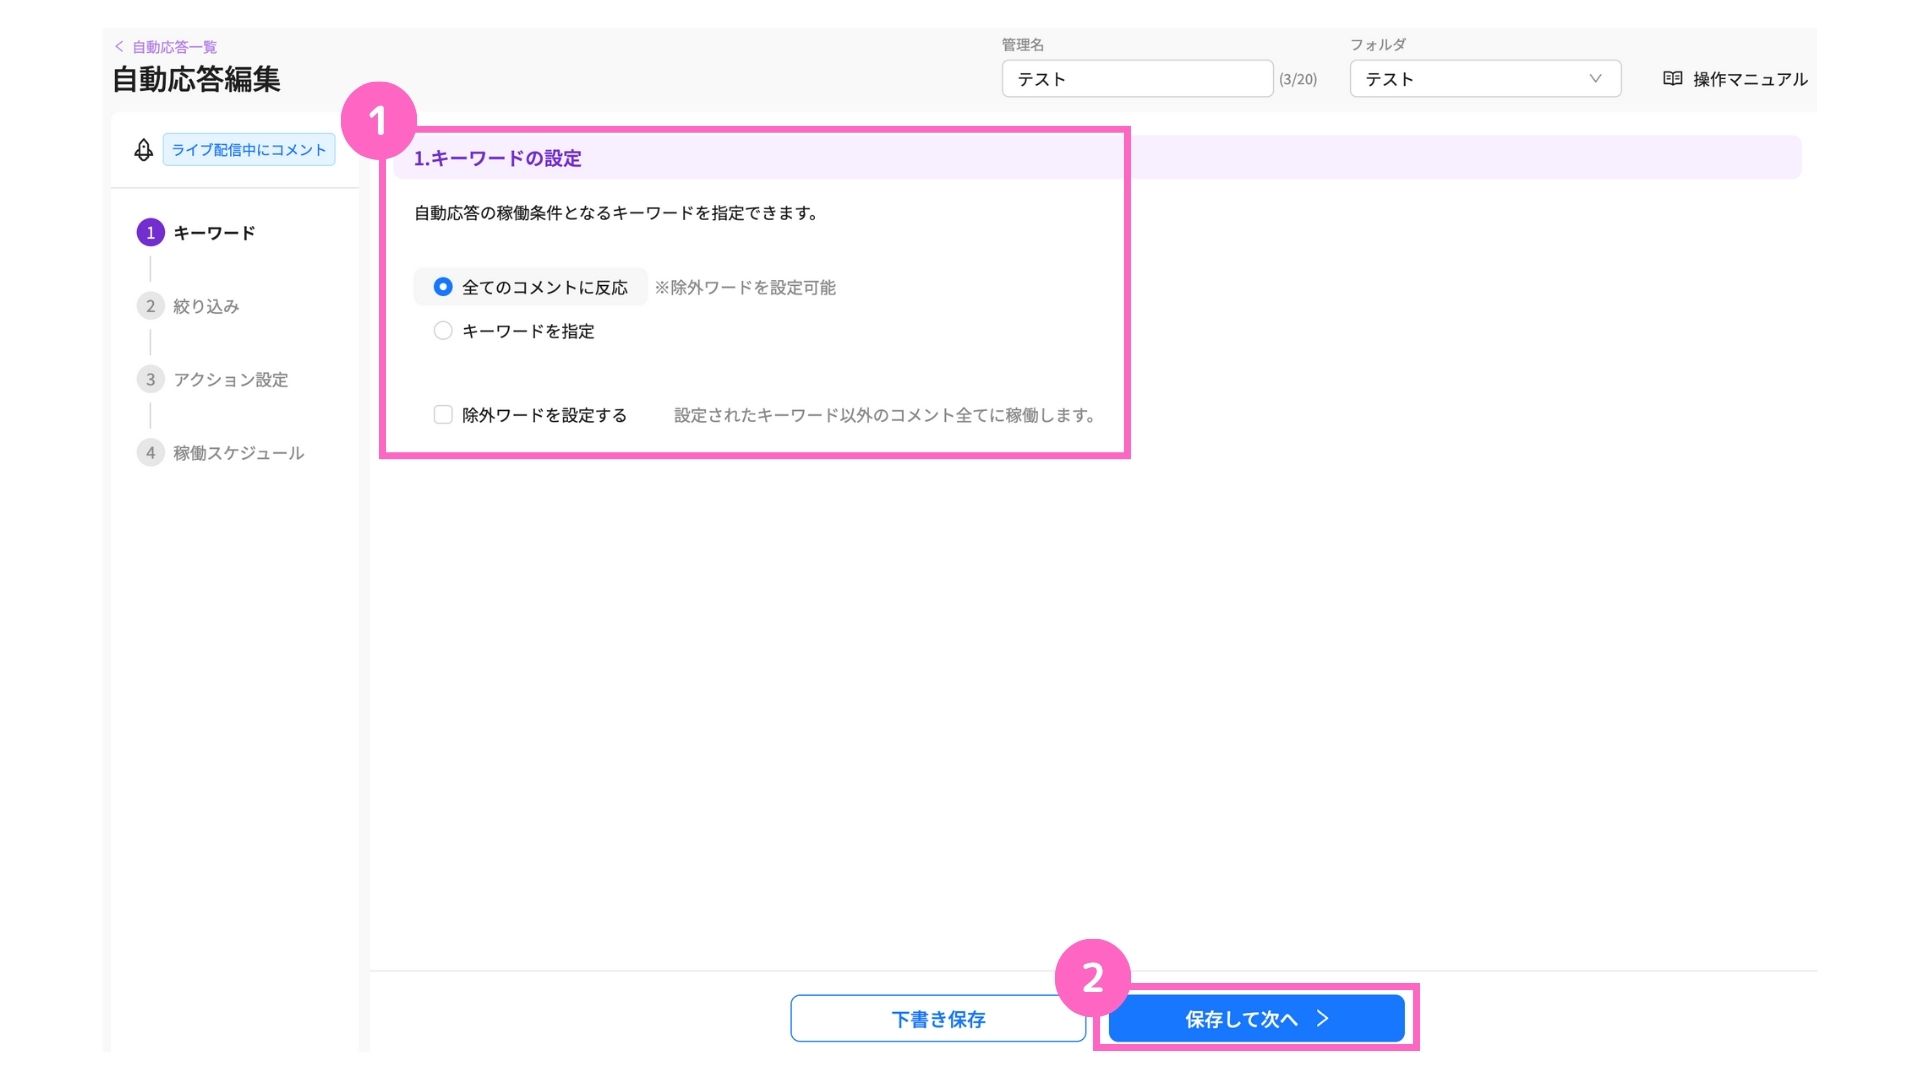
Task: Click the ライブ配信中にコメント tag
Action: pos(249,150)
